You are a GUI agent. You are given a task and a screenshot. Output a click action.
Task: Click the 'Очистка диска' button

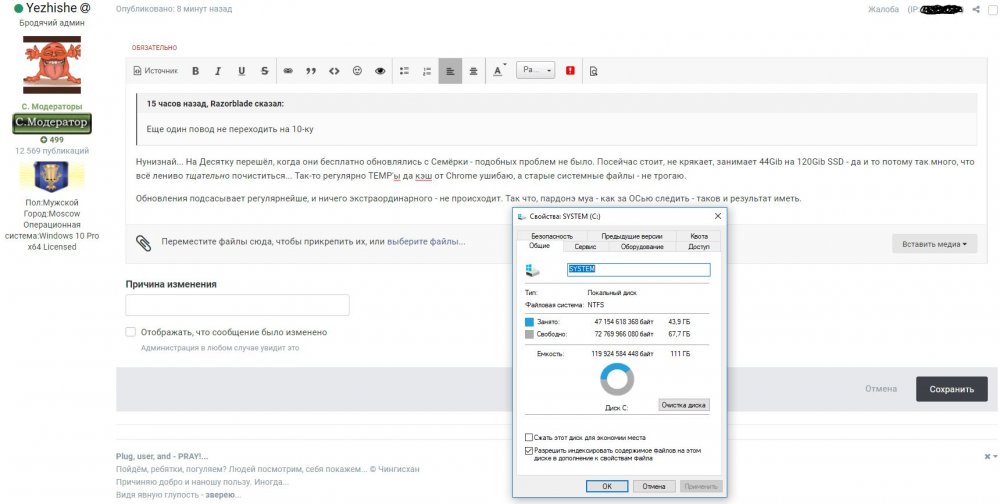coord(684,405)
